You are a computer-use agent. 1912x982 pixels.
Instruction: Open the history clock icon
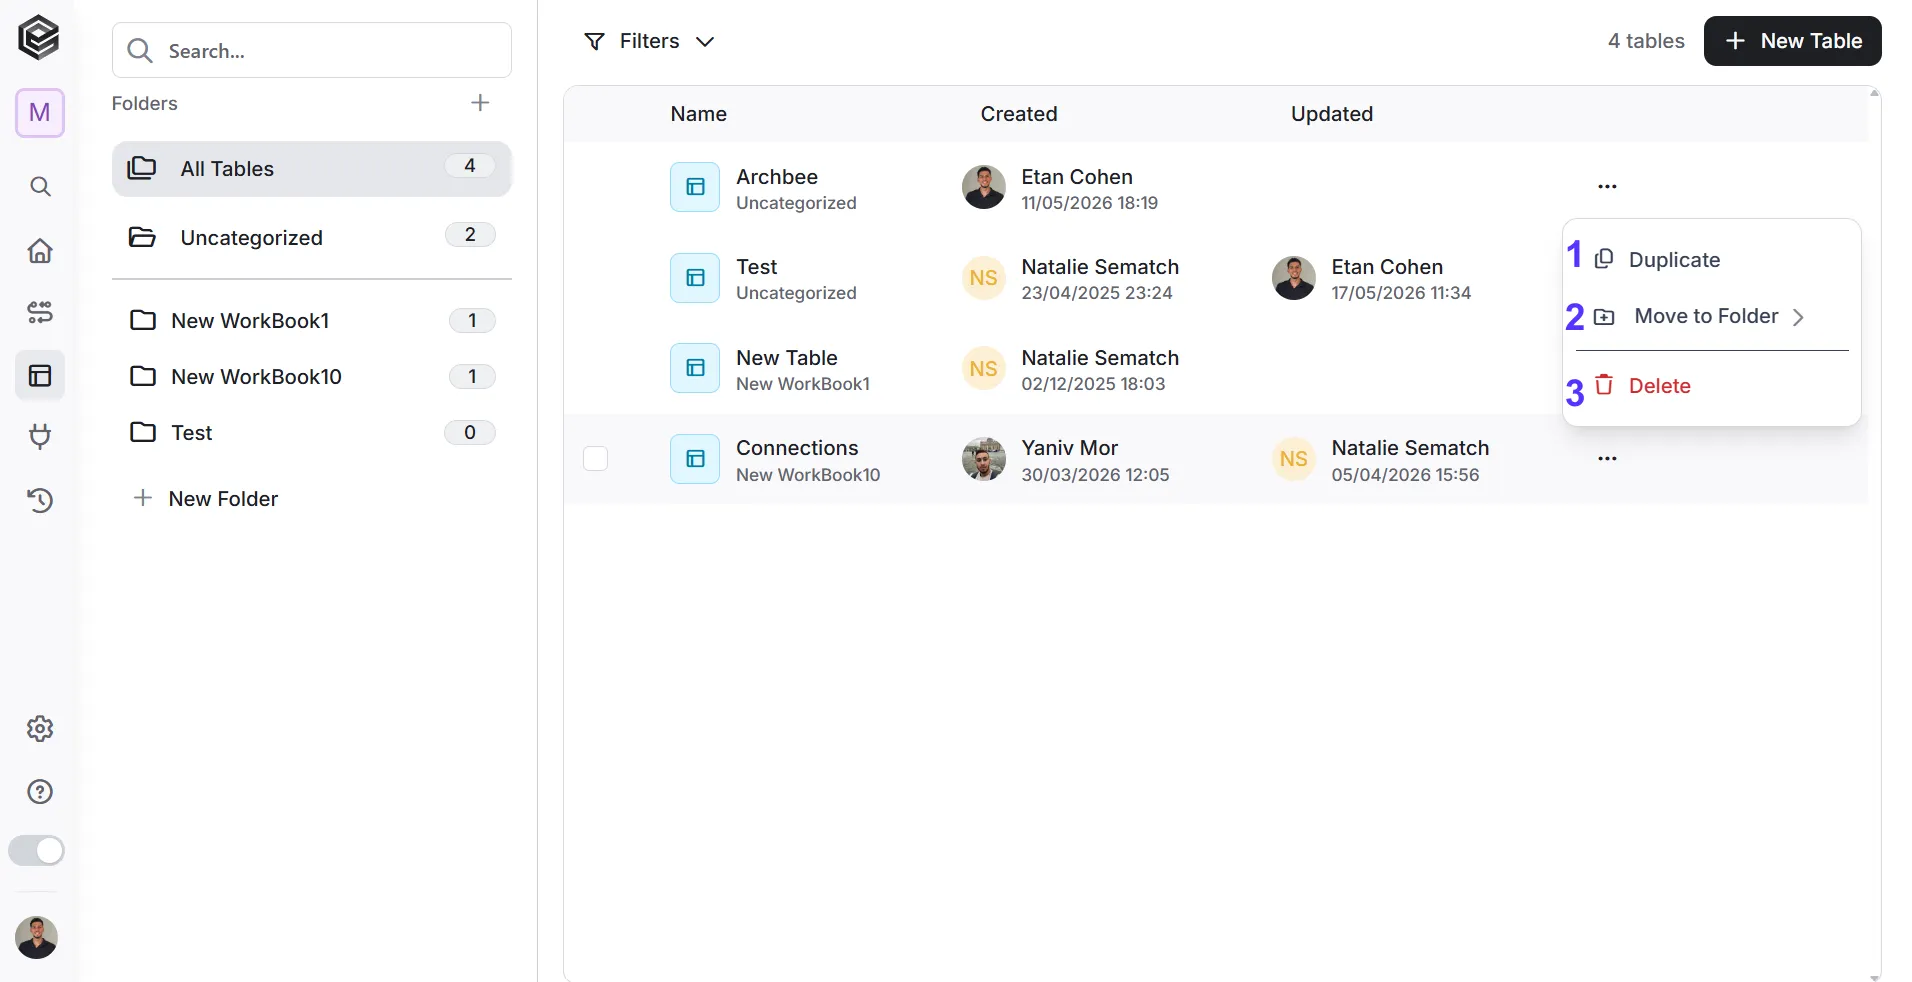(40, 500)
